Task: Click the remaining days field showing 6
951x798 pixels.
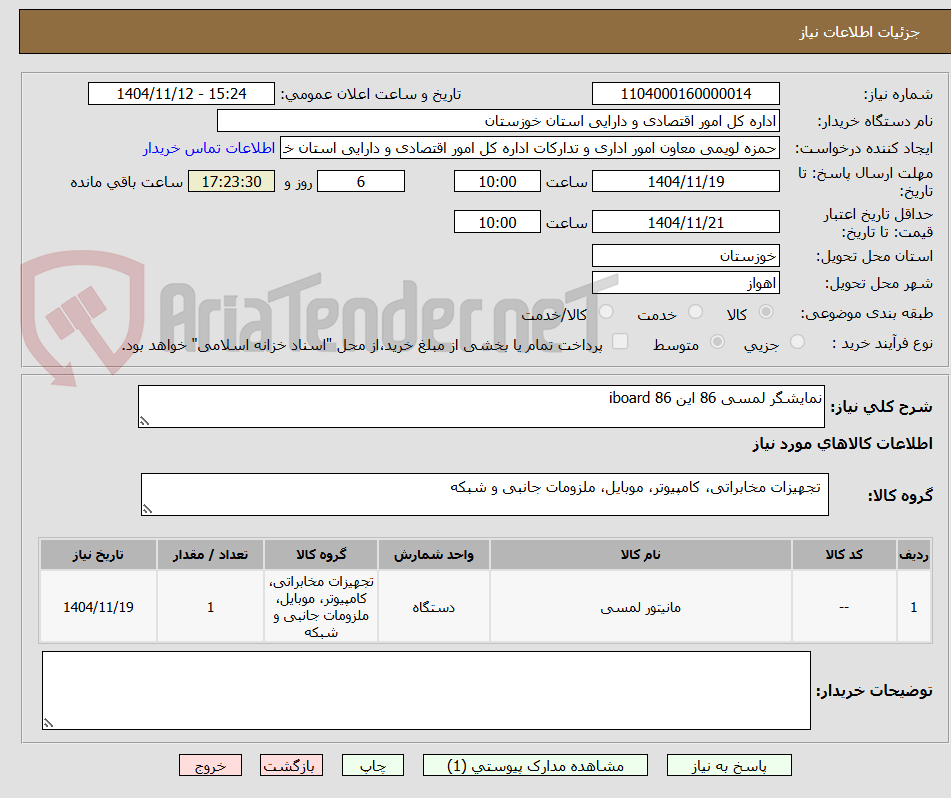Action: (x=361, y=181)
